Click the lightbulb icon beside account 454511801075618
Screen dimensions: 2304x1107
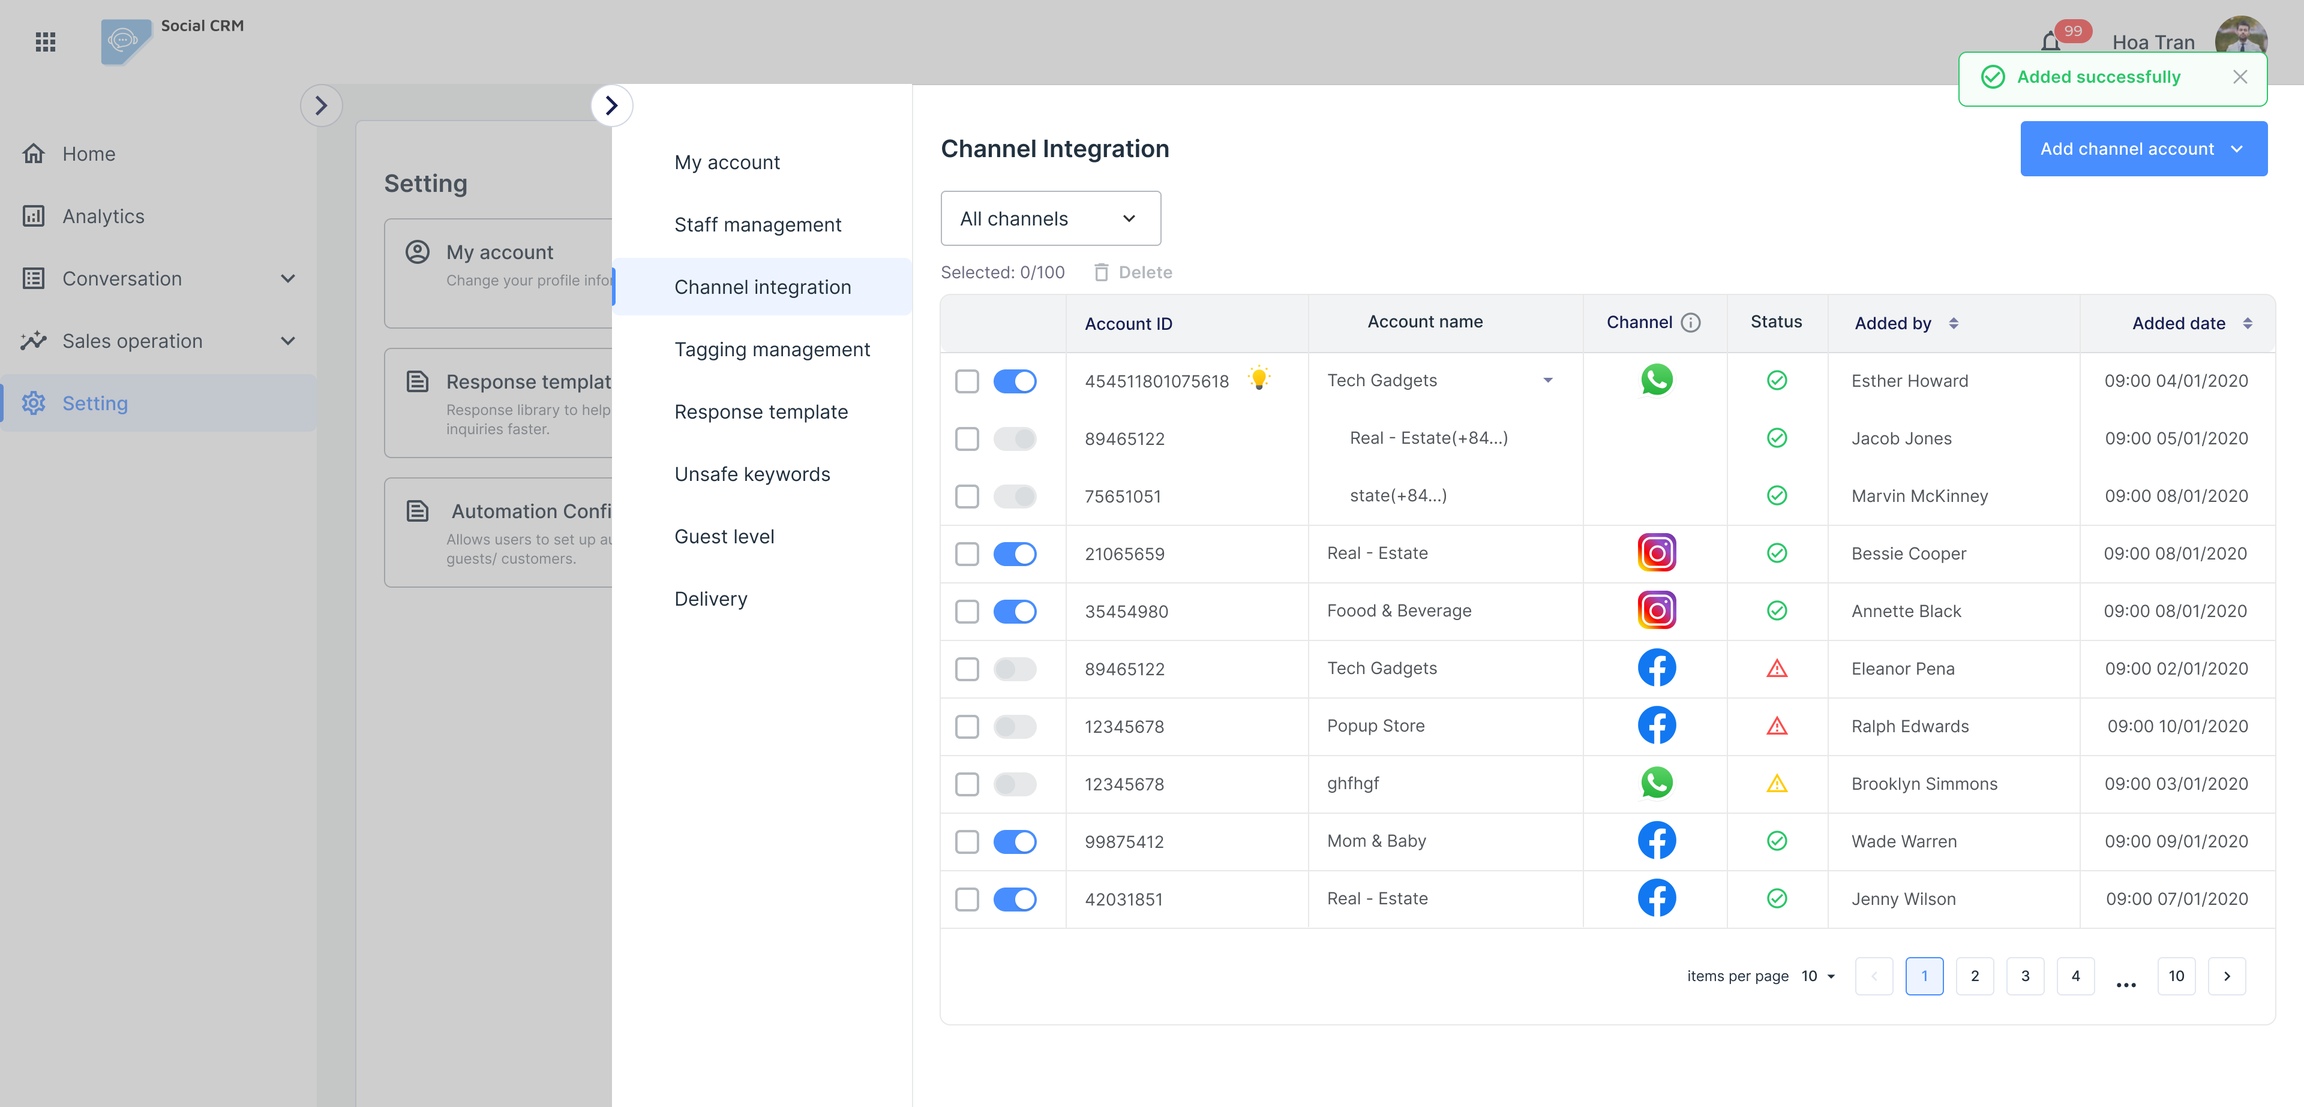pos(1259,379)
